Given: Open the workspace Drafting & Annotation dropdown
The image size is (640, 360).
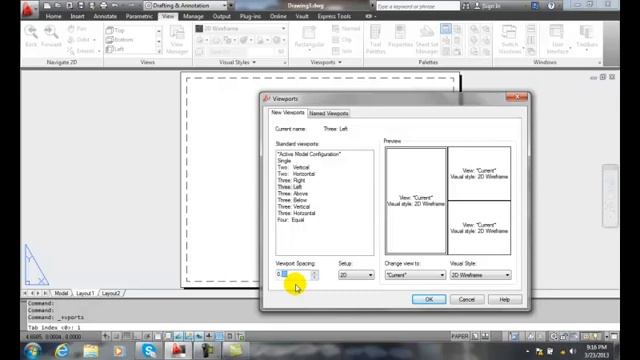Looking at the screenshot, I should coord(185,5).
